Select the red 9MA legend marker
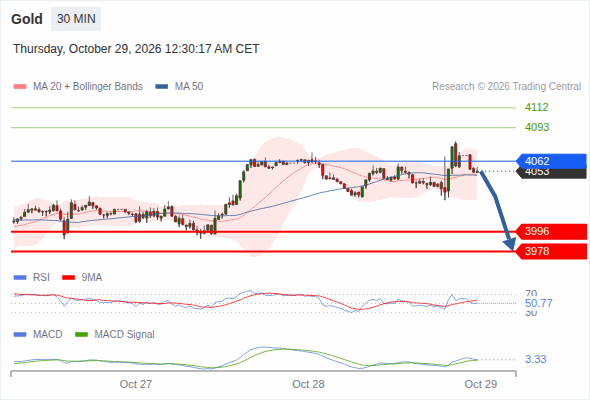Image resolution: width=590 pixels, height=400 pixels. pyautogui.click(x=68, y=278)
